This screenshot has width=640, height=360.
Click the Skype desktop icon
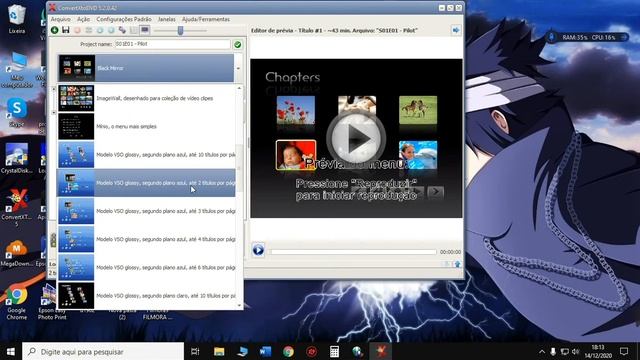point(17,112)
